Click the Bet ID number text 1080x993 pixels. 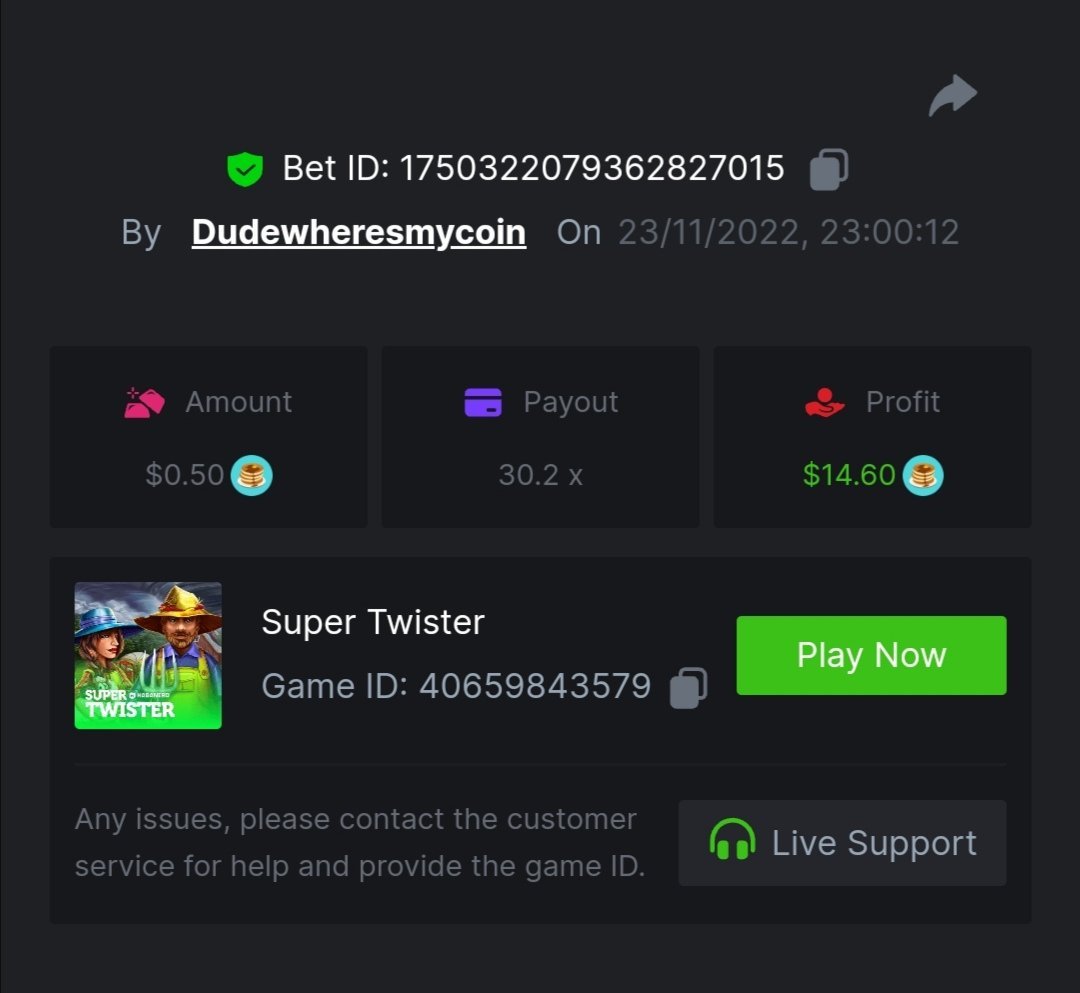tap(592, 169)
